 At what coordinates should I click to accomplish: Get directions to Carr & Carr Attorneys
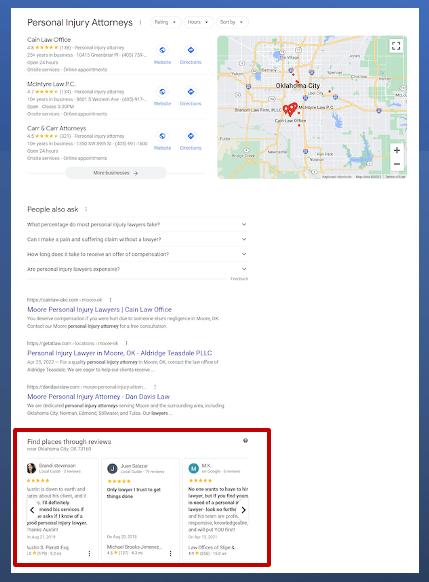point(190,136)
